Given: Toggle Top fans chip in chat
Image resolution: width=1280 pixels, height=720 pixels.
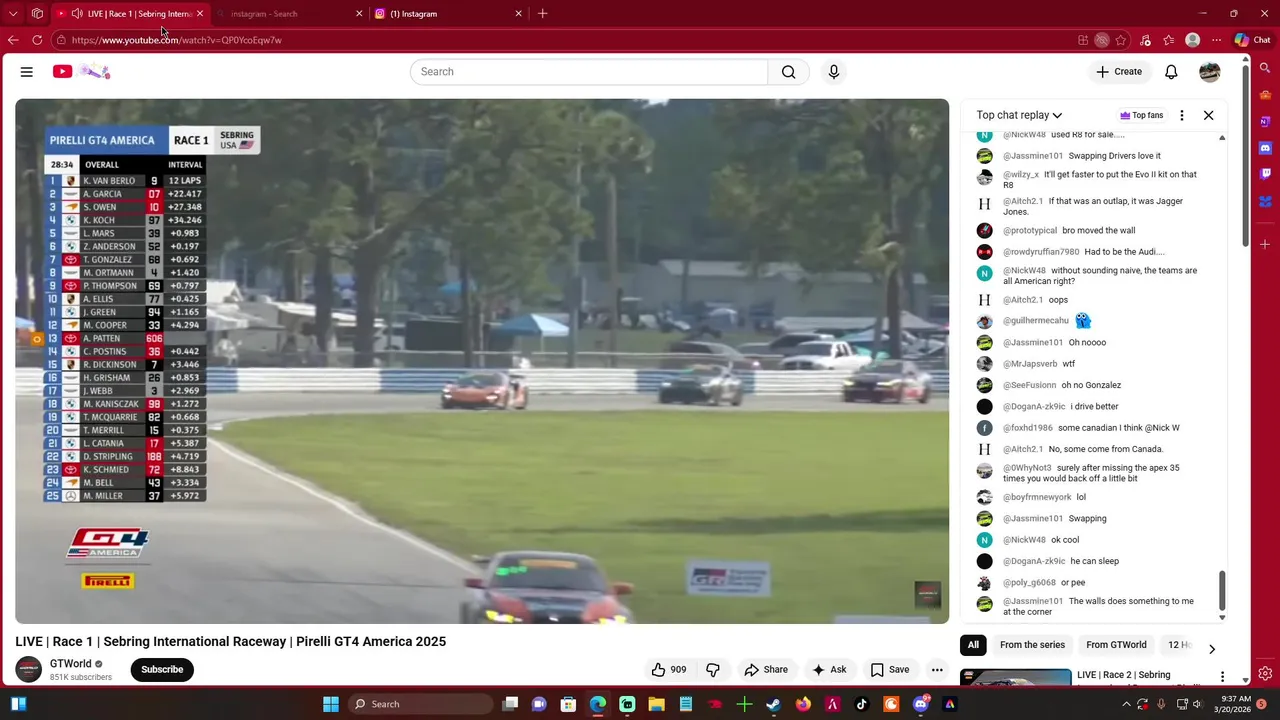Looking at the screenshot, I should pos(1142,115).
